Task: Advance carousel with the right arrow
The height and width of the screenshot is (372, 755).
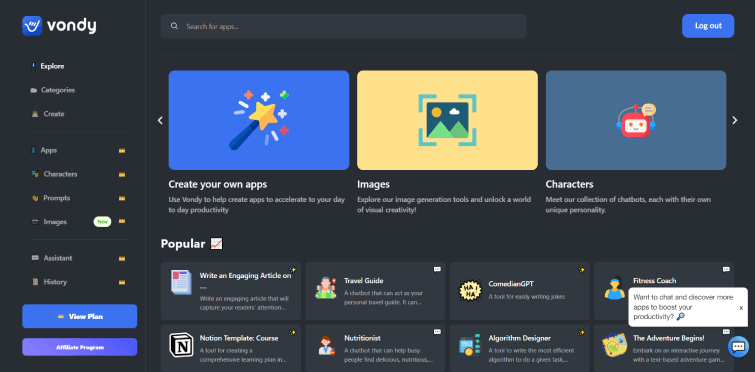Action: coord(734,120)
